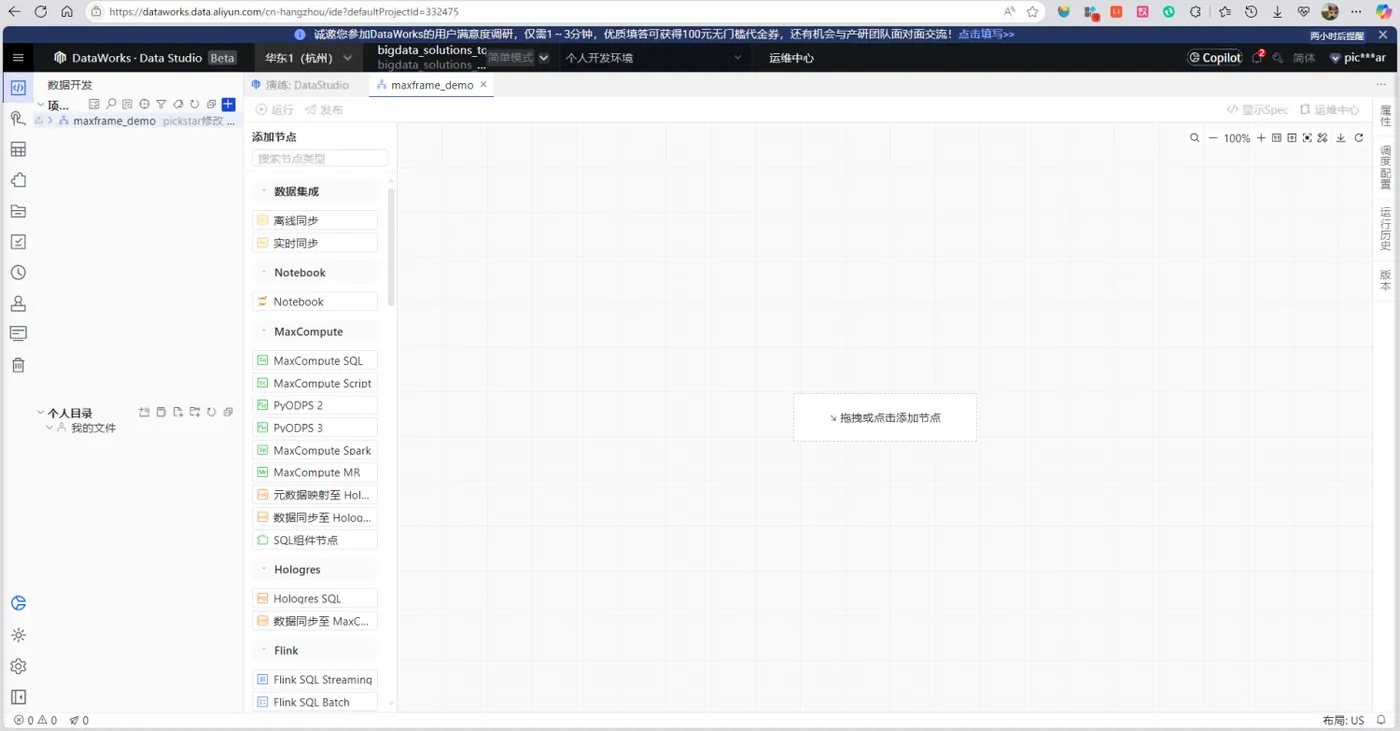Click the theme sun icon in sidebar
This screenshot has height=731, width=1400.
tap(18, 635)
